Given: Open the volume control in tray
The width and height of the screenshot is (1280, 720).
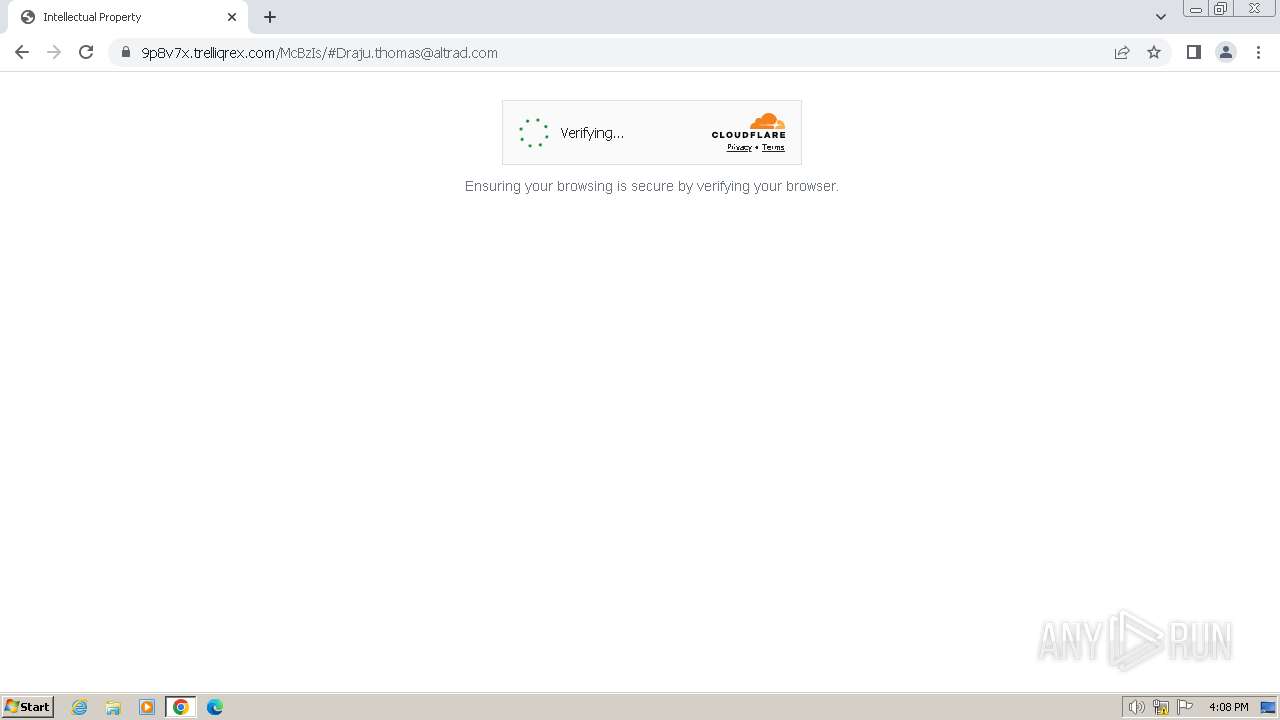Looking at the screenshot, I should pyautogui.click(x=1136, y=707).
